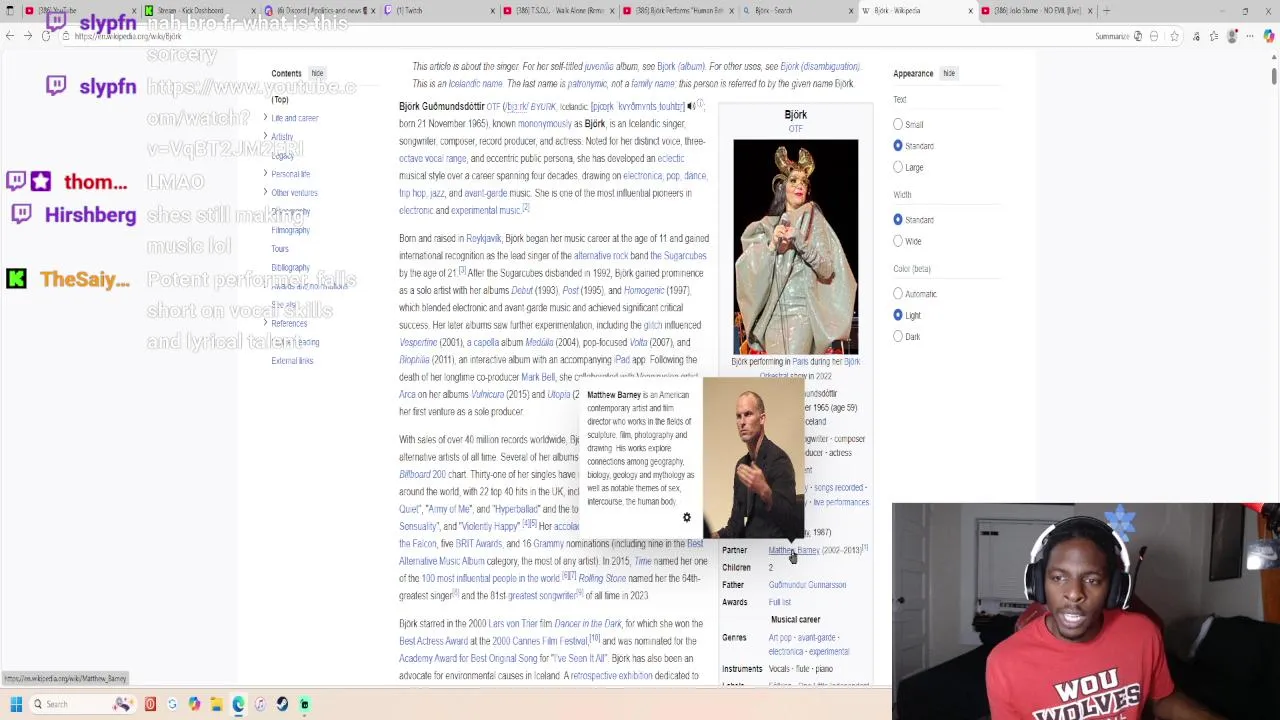Switch to the Discord tab

pos(320,11)
